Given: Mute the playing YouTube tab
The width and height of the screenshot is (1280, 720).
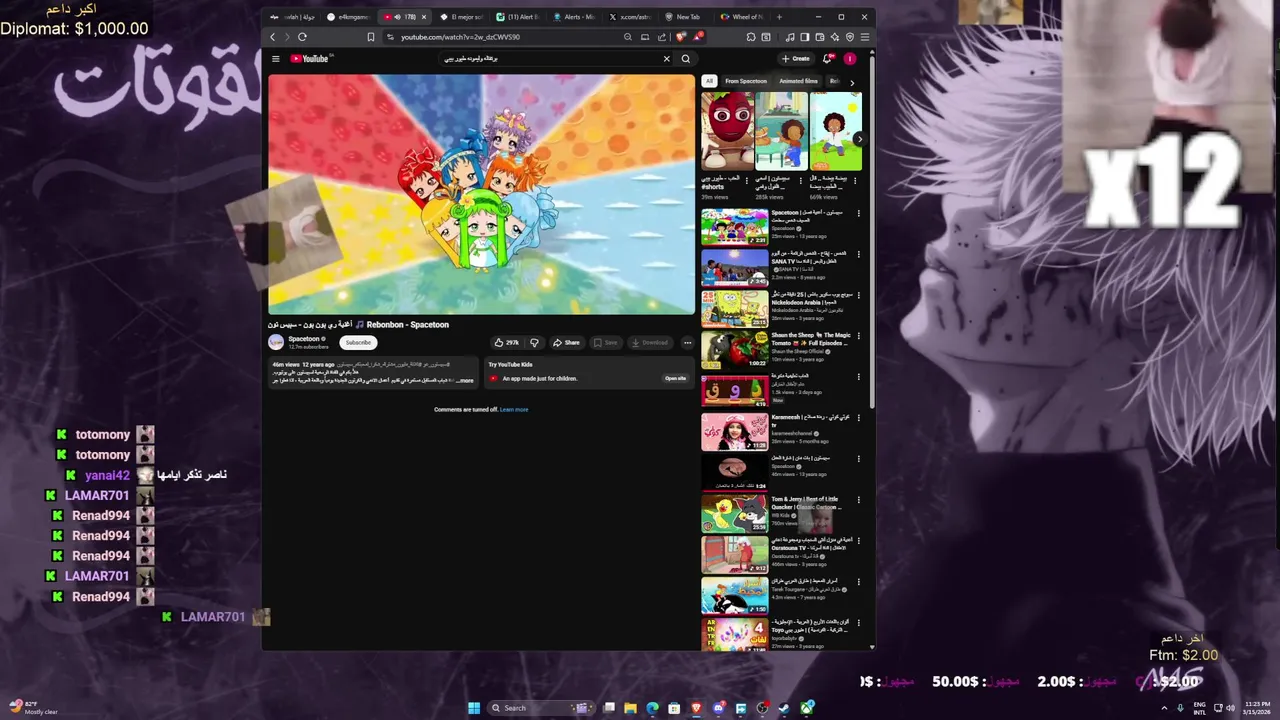Looking at the screenshot, I should pos(398,17).
